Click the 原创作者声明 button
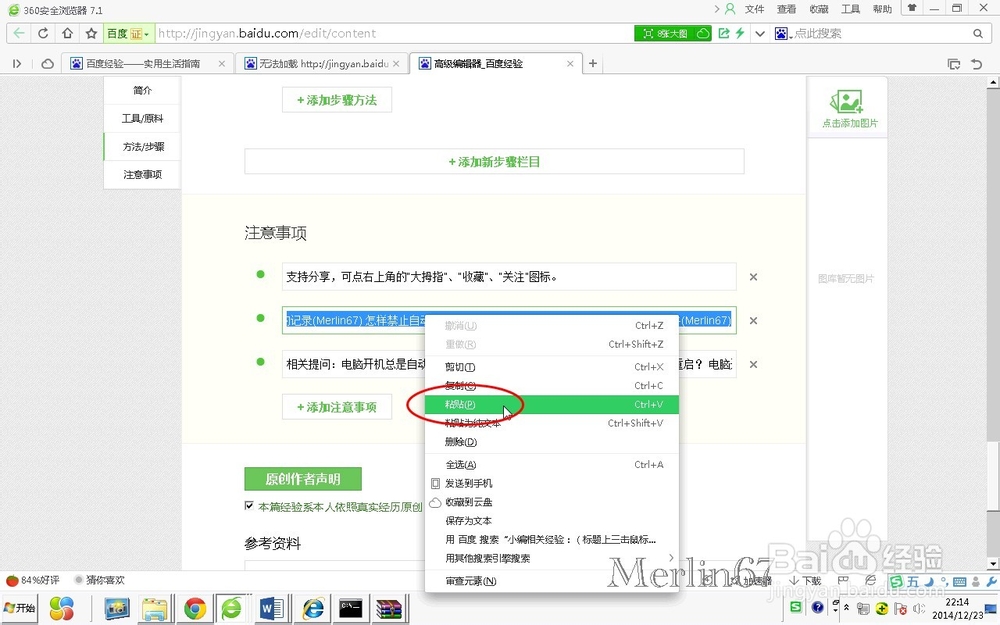 click(x=303, y=479)
